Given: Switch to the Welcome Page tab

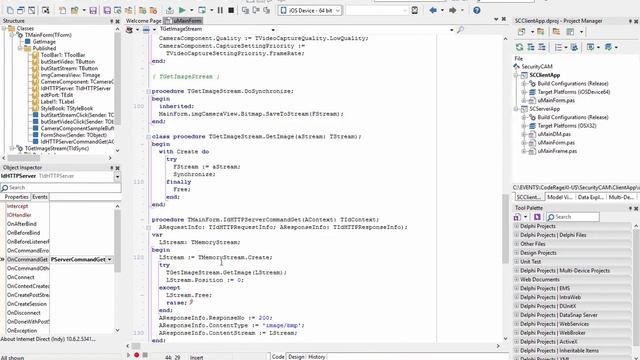Looking at the screenshot, I should pos(143,21).
